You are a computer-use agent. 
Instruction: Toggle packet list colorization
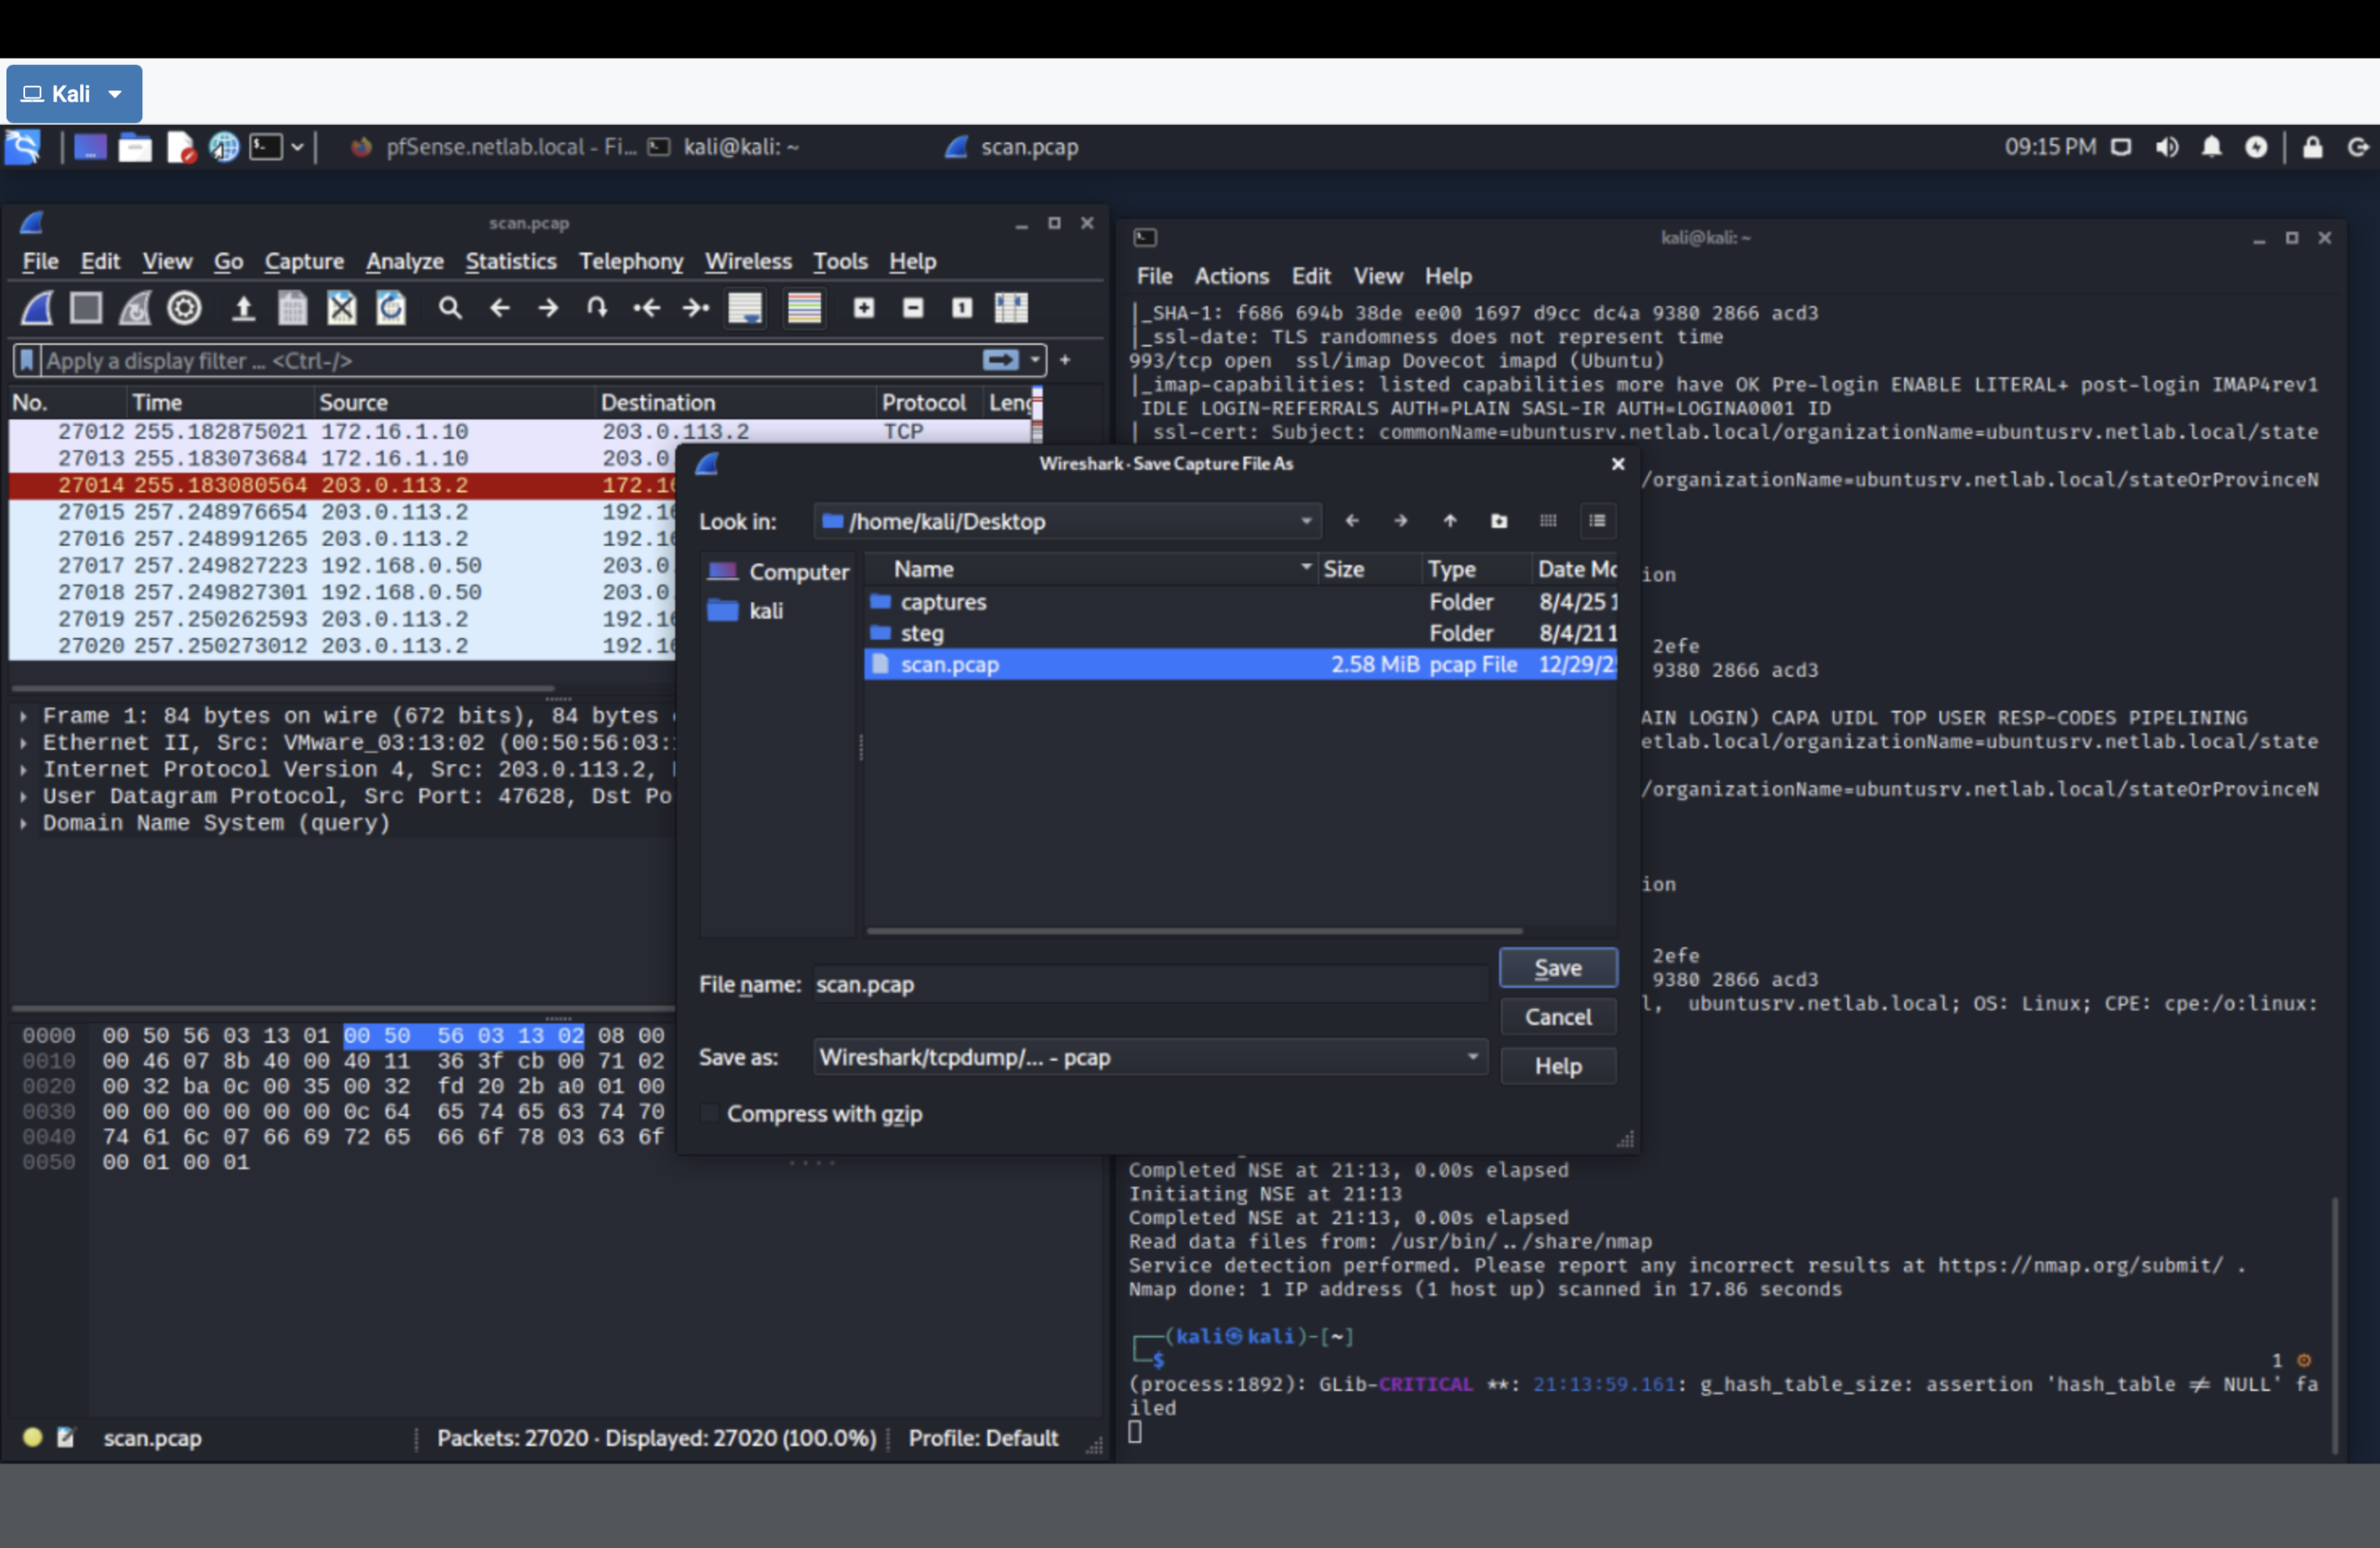[805, 308]
